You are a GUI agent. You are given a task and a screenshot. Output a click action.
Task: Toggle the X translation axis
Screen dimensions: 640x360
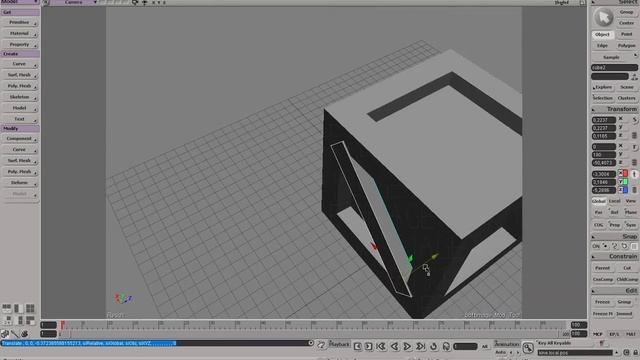[x=623, y=173]
